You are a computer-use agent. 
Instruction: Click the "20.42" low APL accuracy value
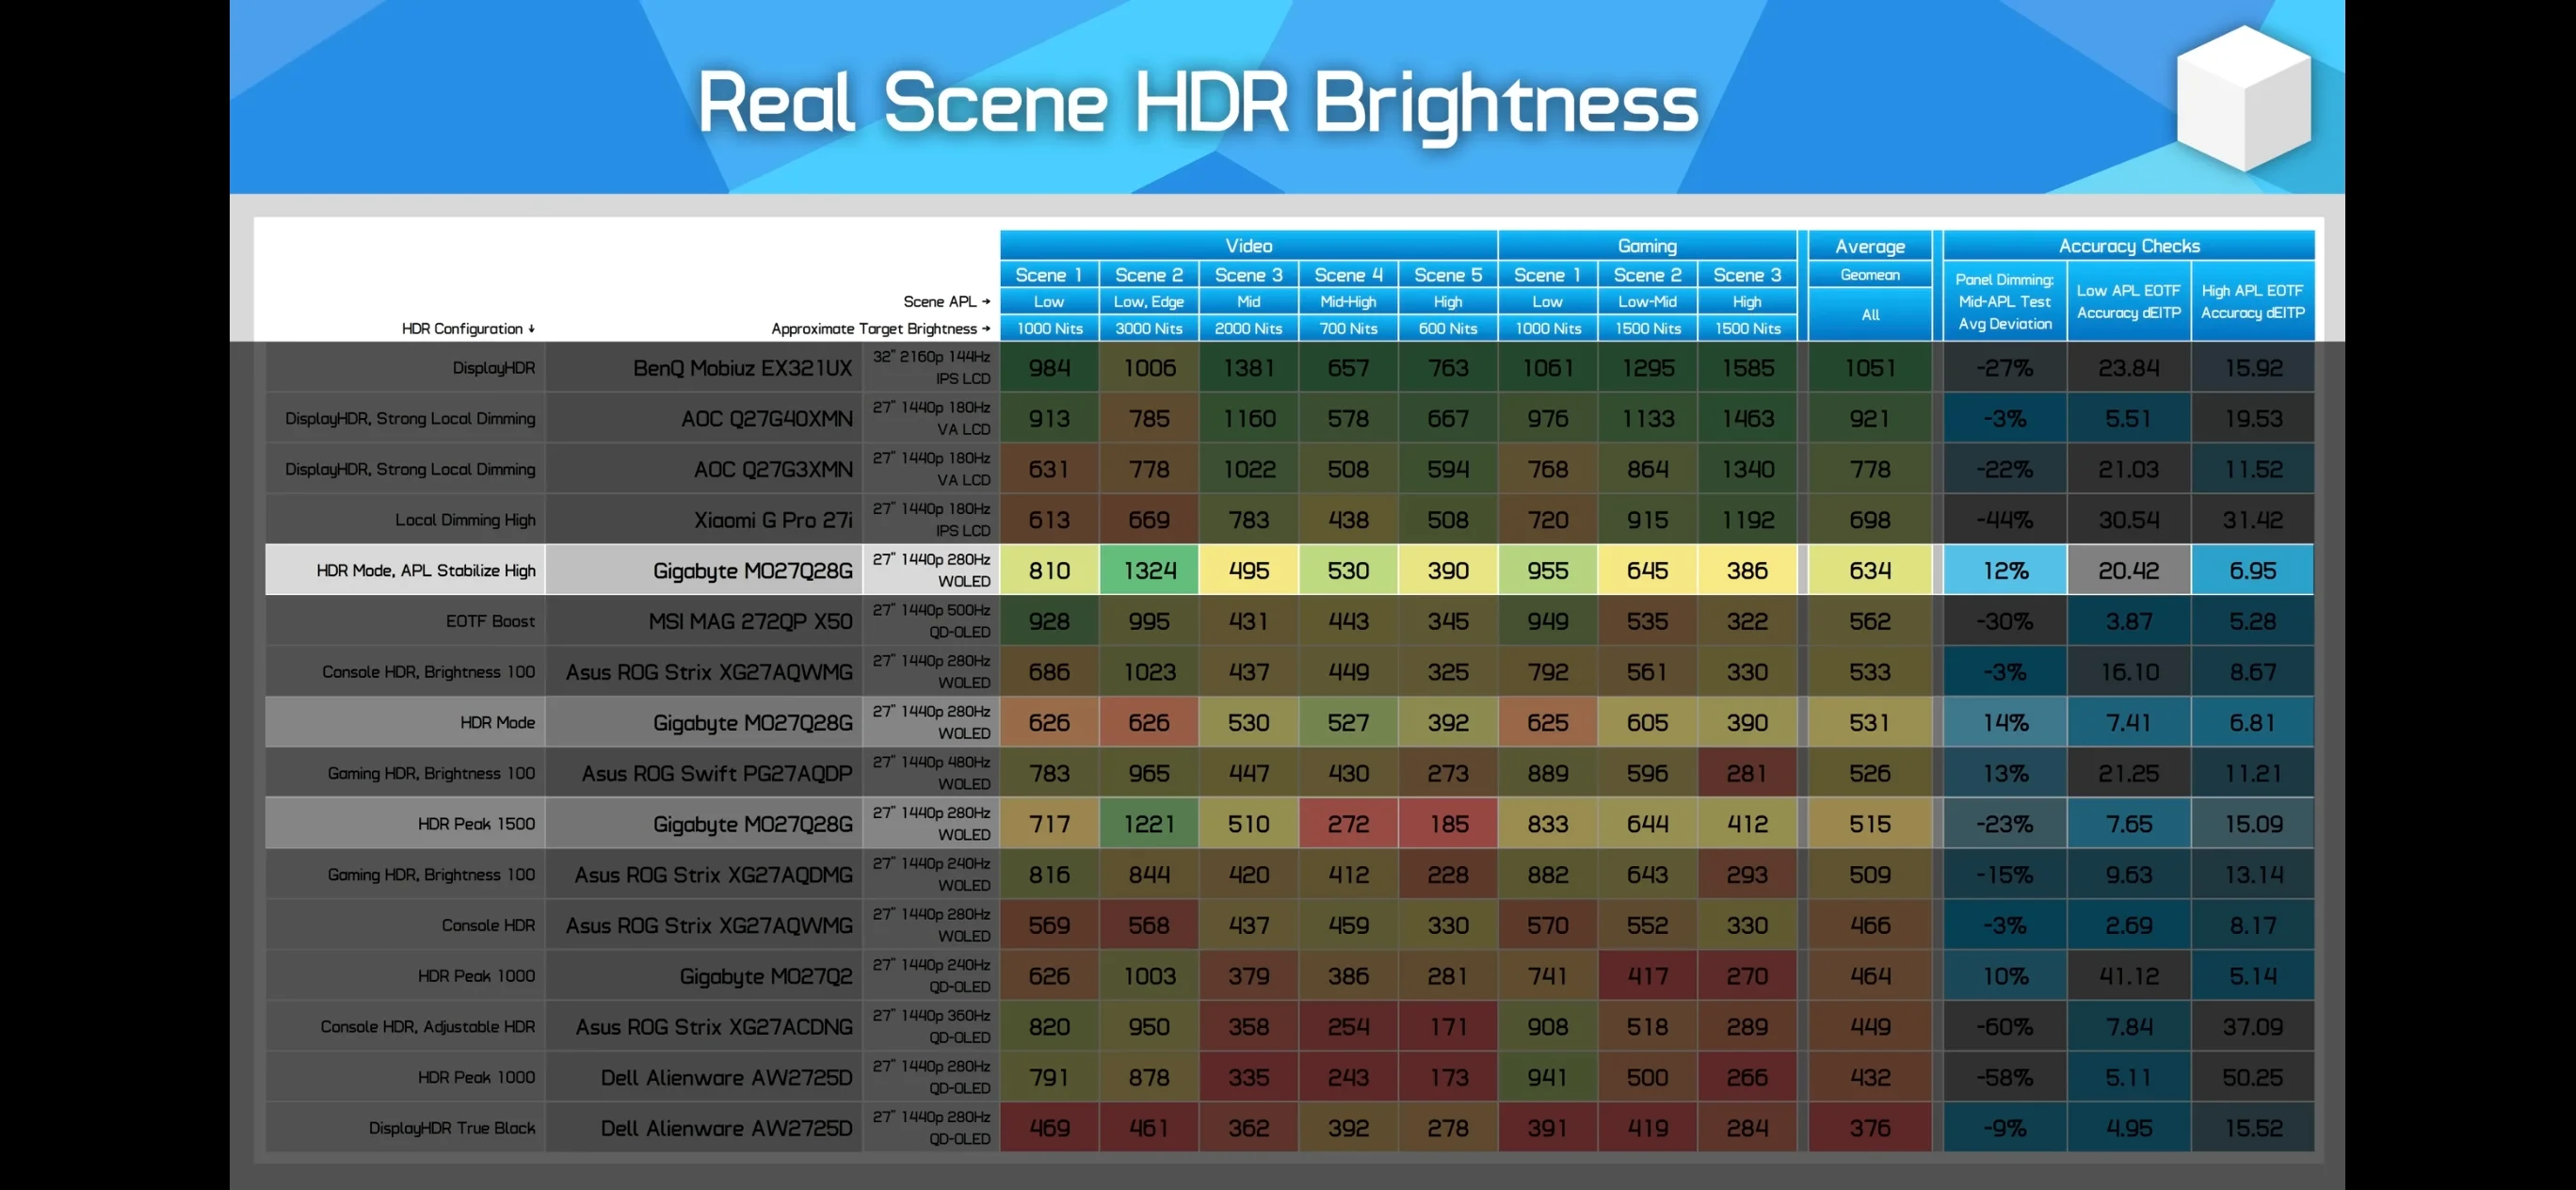(2128, 571)
